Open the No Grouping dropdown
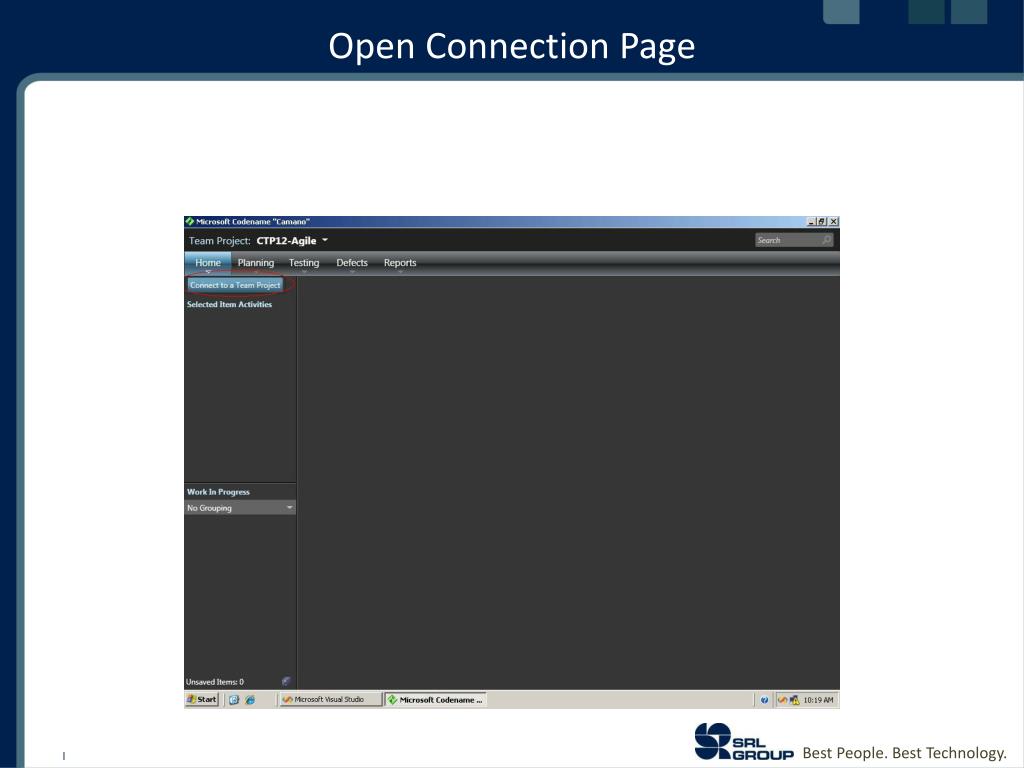1024x768 pixels. 240,507
